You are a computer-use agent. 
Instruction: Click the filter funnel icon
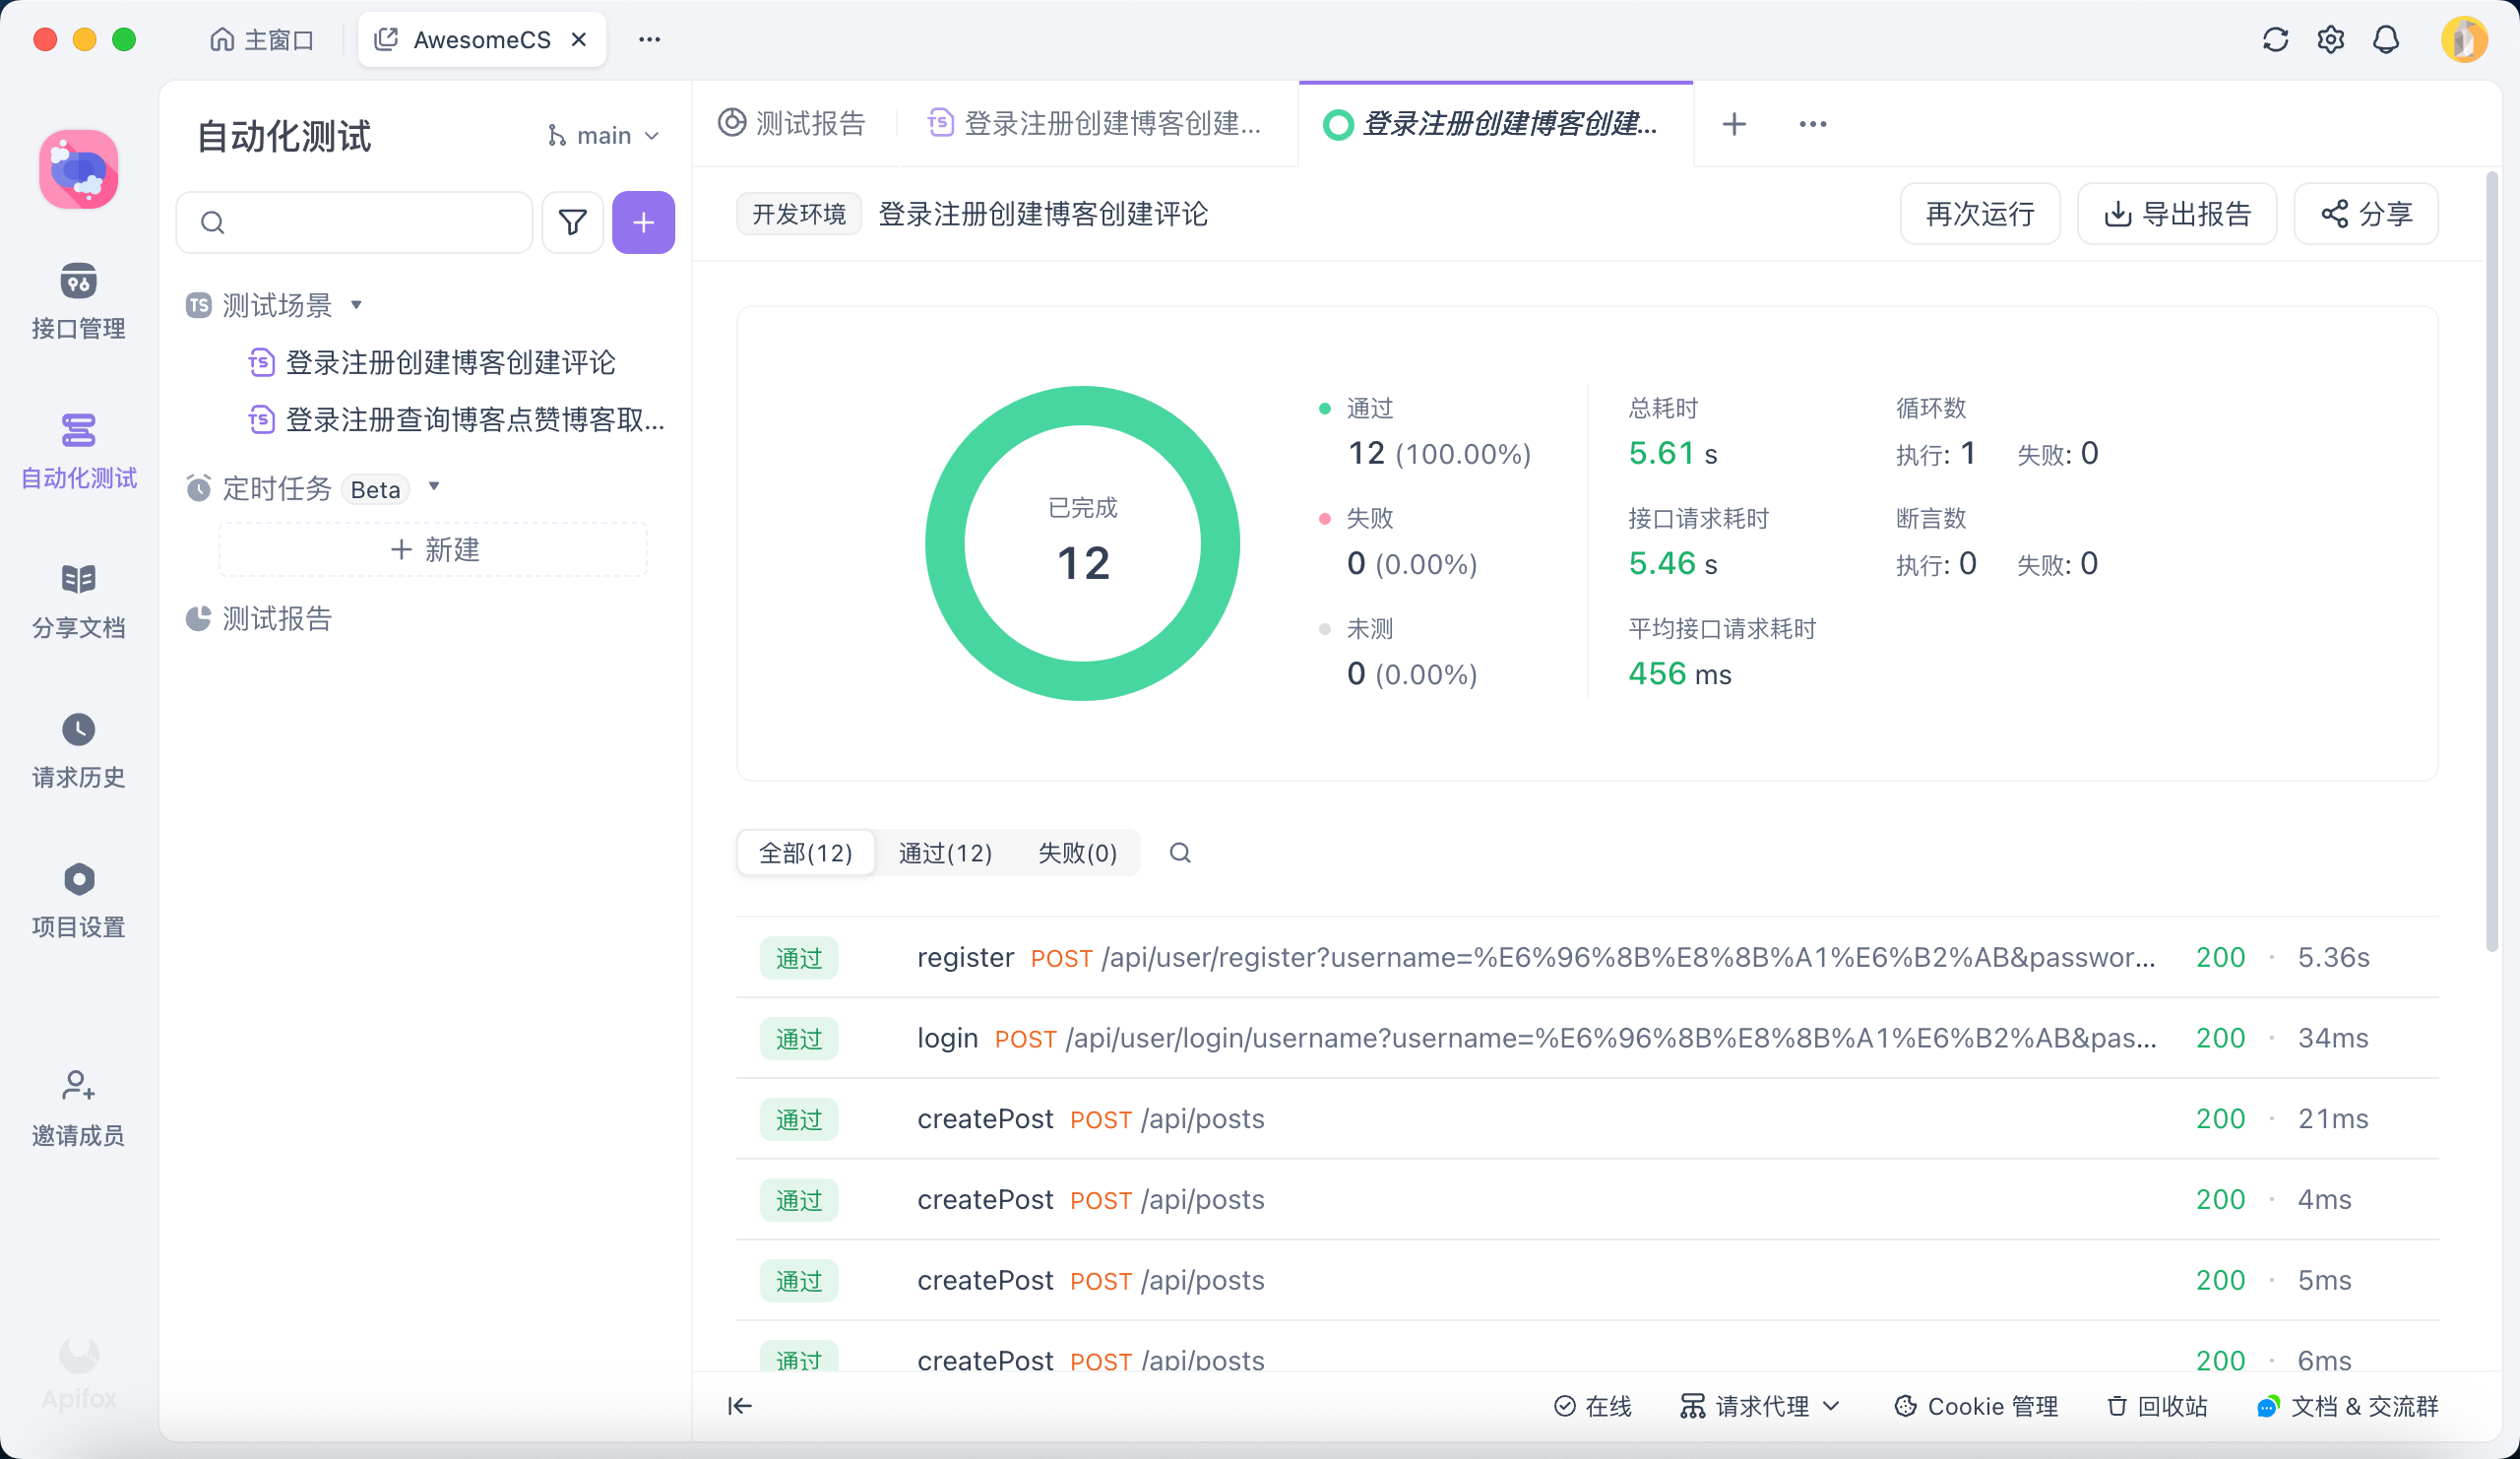572,222
